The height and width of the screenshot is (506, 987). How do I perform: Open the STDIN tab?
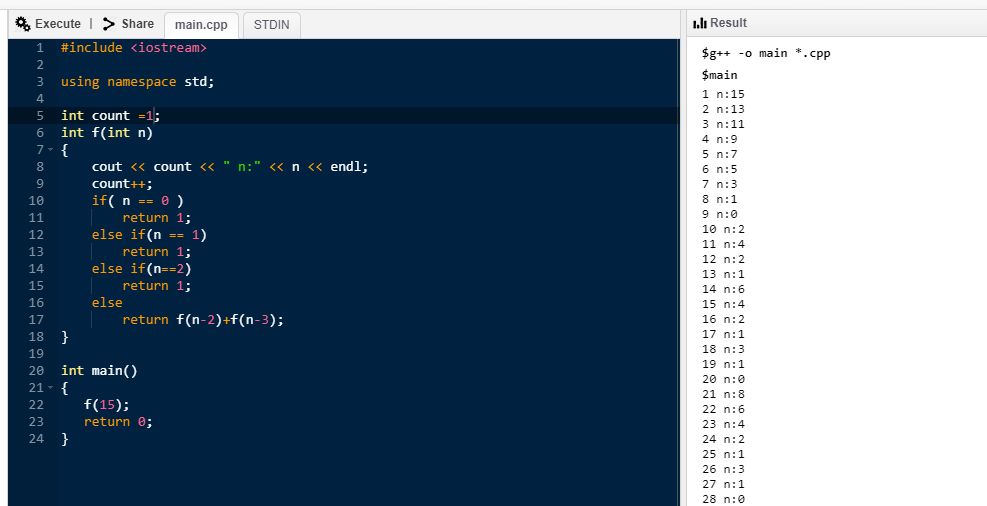[271, 24]
